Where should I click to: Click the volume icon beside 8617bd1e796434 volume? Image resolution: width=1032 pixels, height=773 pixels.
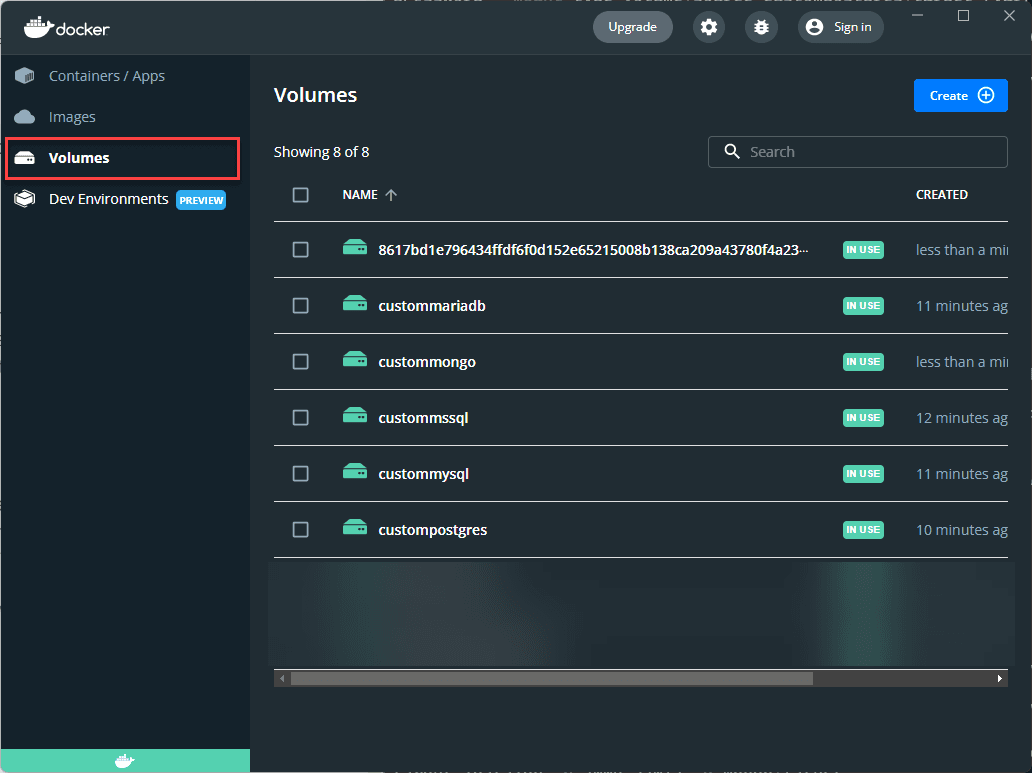pos(355,248)
